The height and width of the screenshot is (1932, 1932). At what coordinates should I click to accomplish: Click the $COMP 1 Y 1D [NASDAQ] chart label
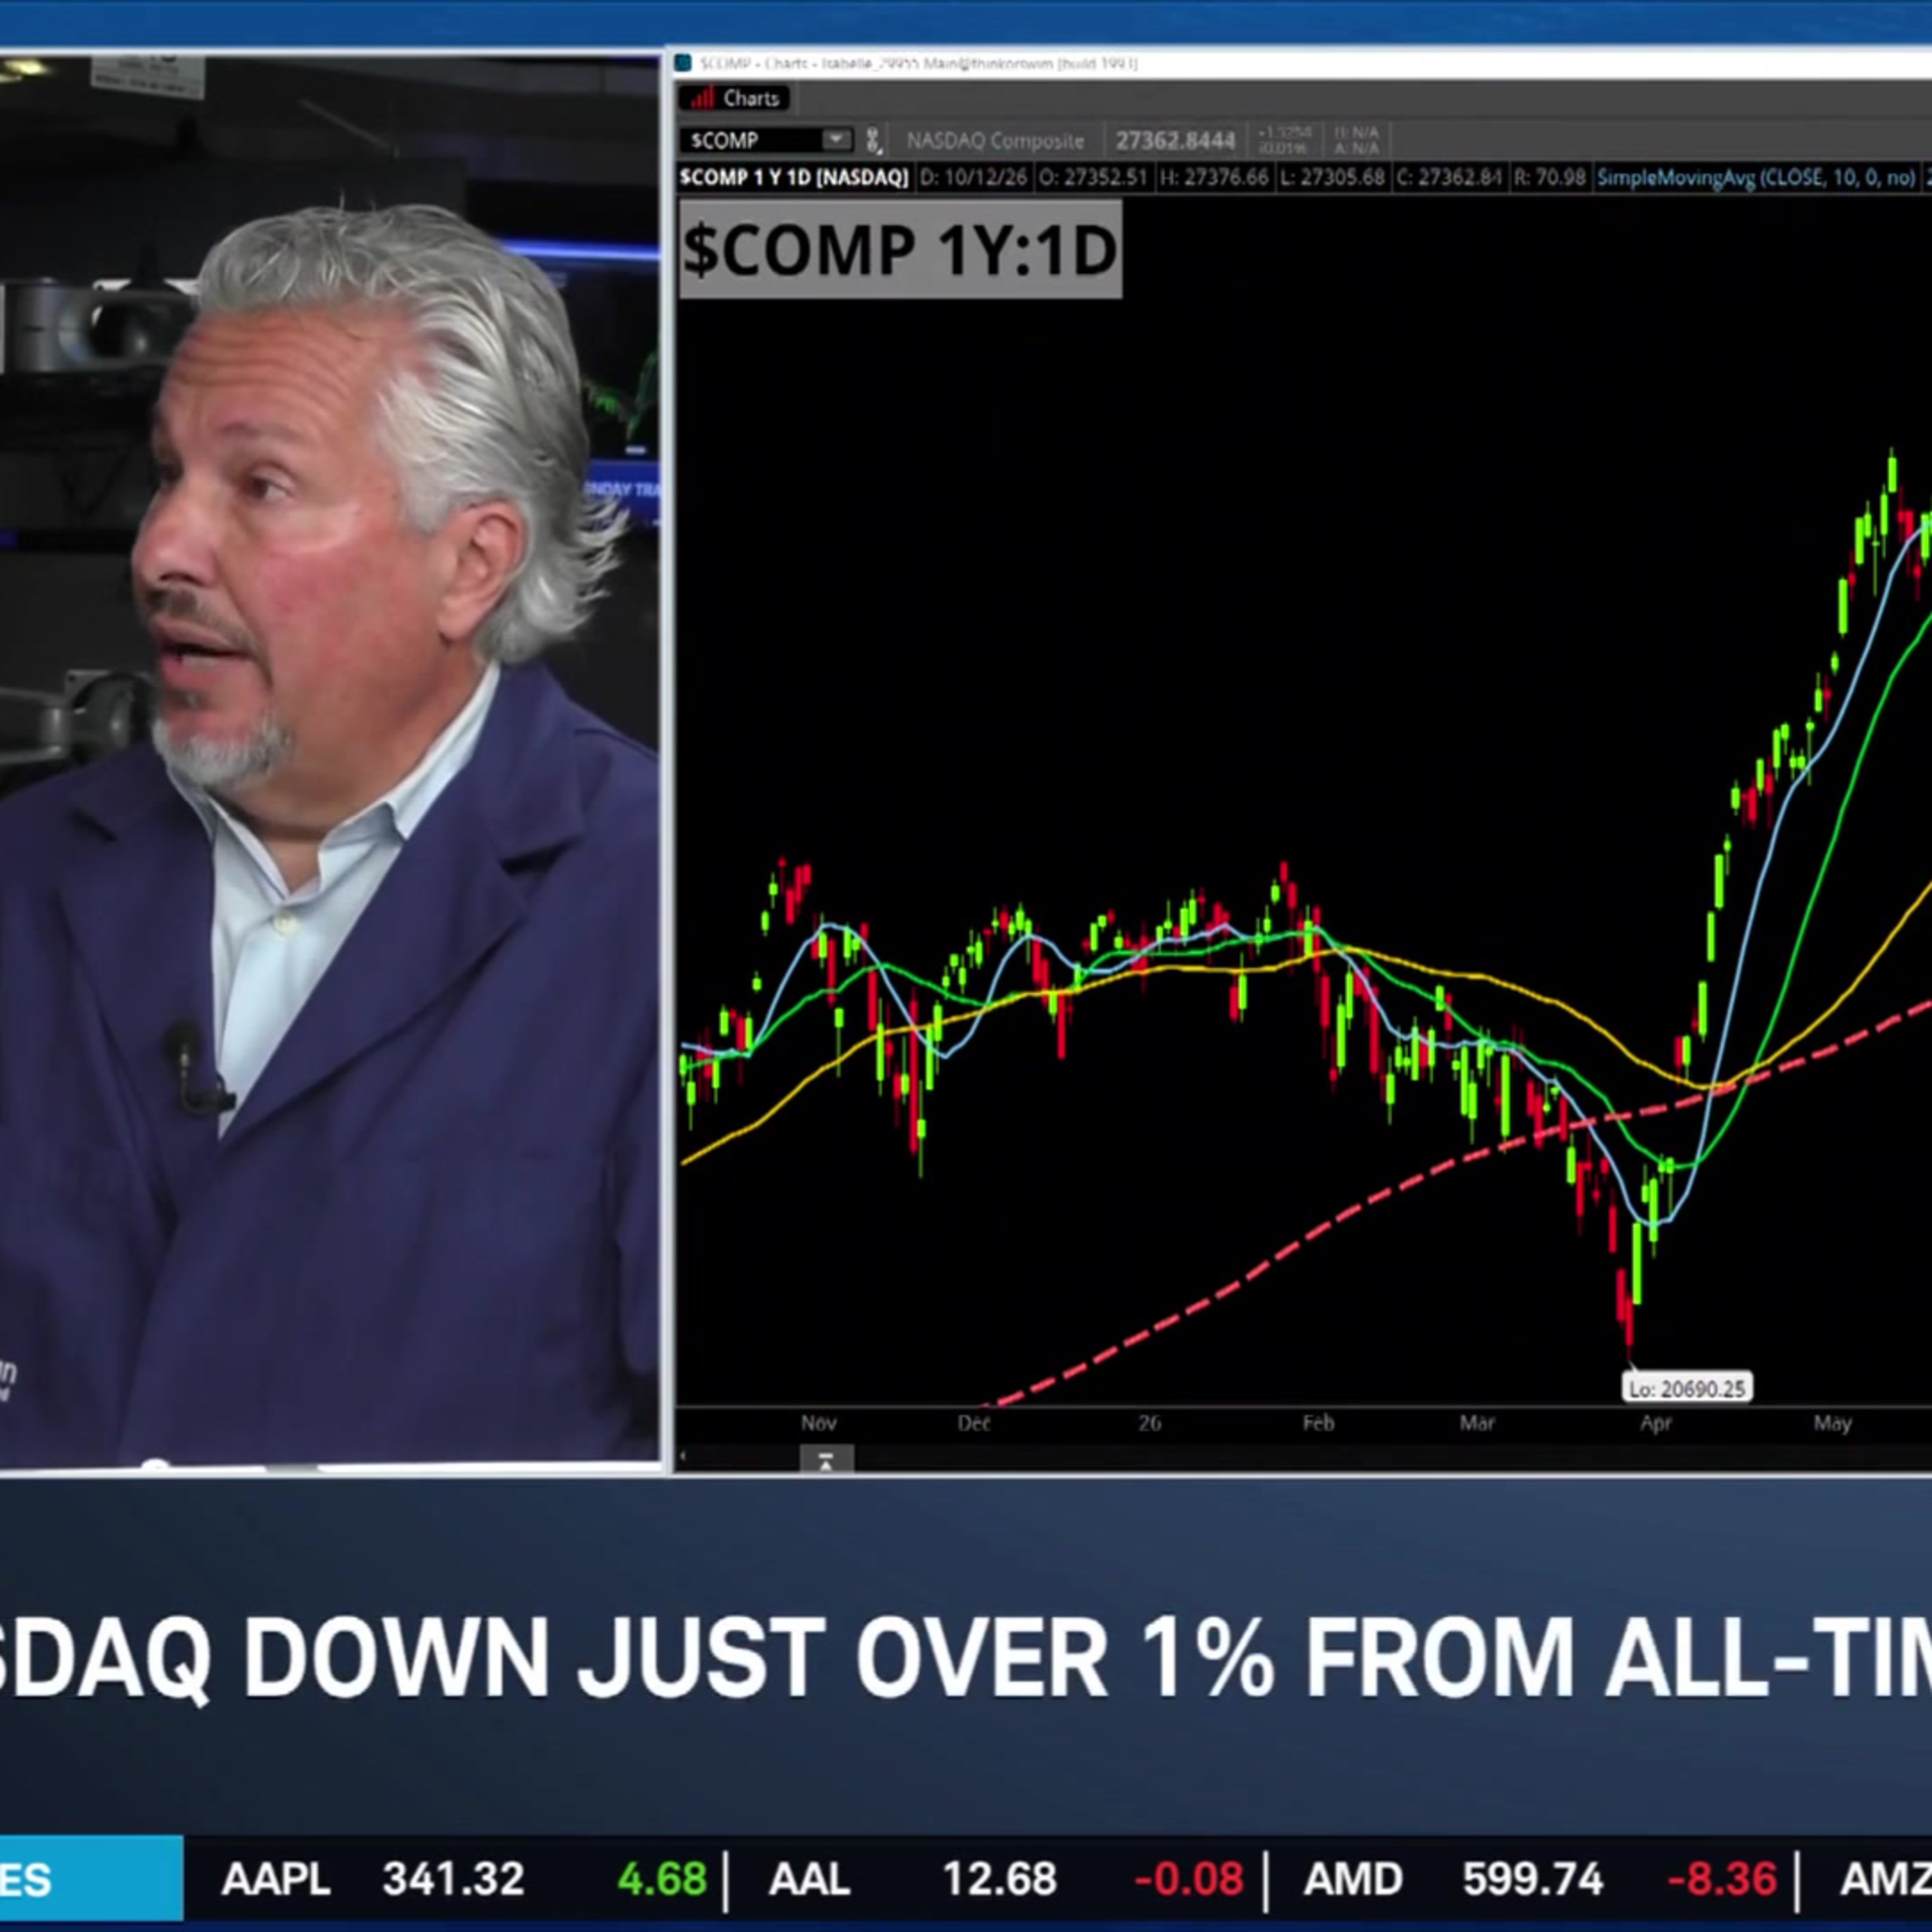tap(794, 178)
